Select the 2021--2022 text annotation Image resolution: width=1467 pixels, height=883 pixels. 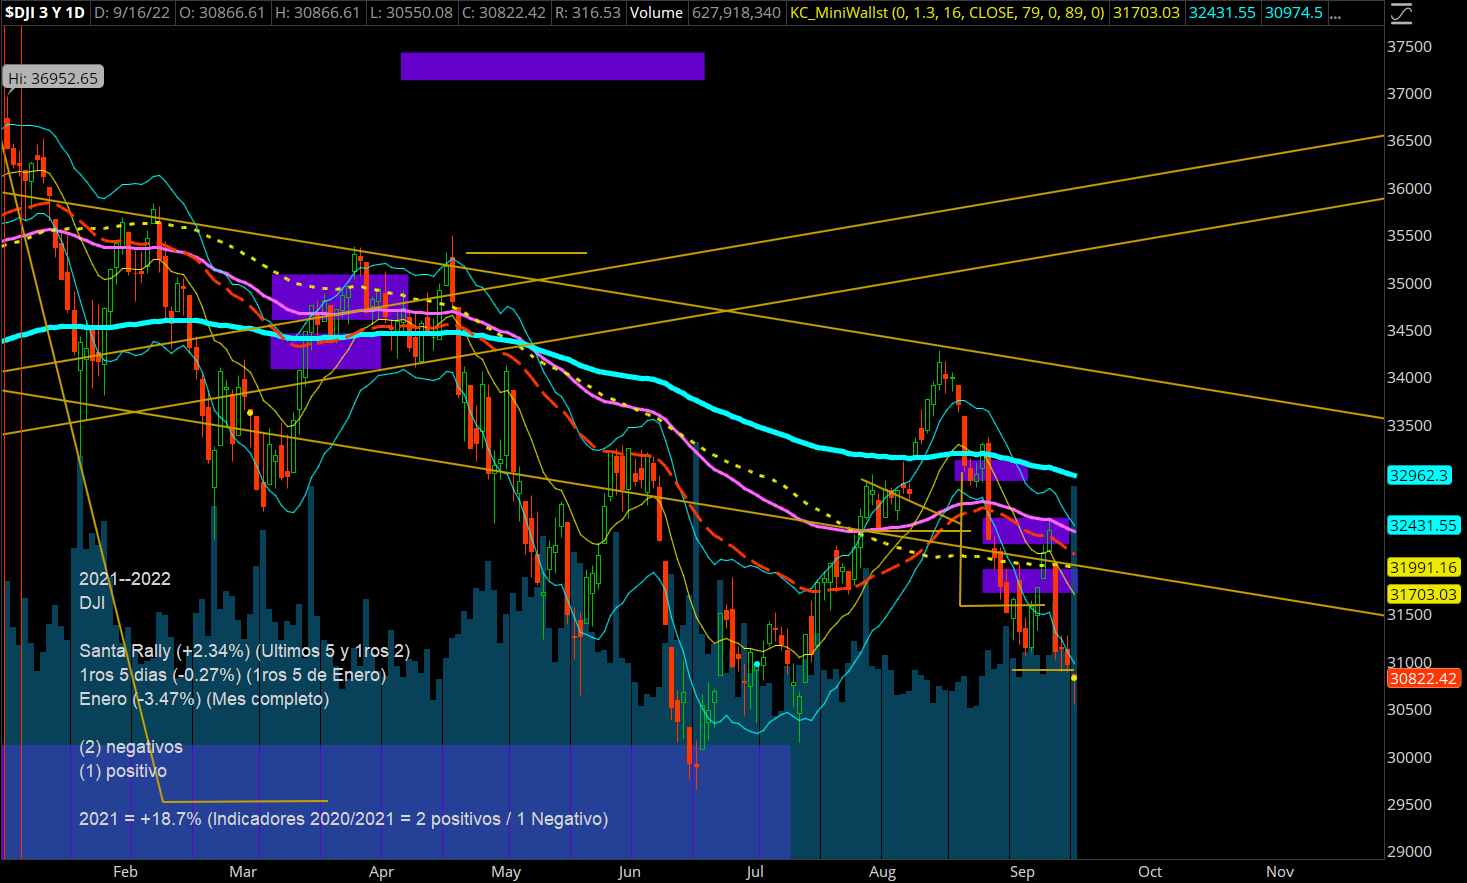pyautogui.click(x=125, y=579)
